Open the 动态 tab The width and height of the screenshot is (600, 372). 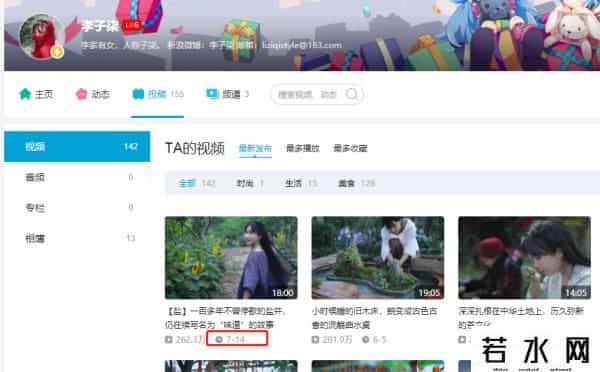click(93, 94)
